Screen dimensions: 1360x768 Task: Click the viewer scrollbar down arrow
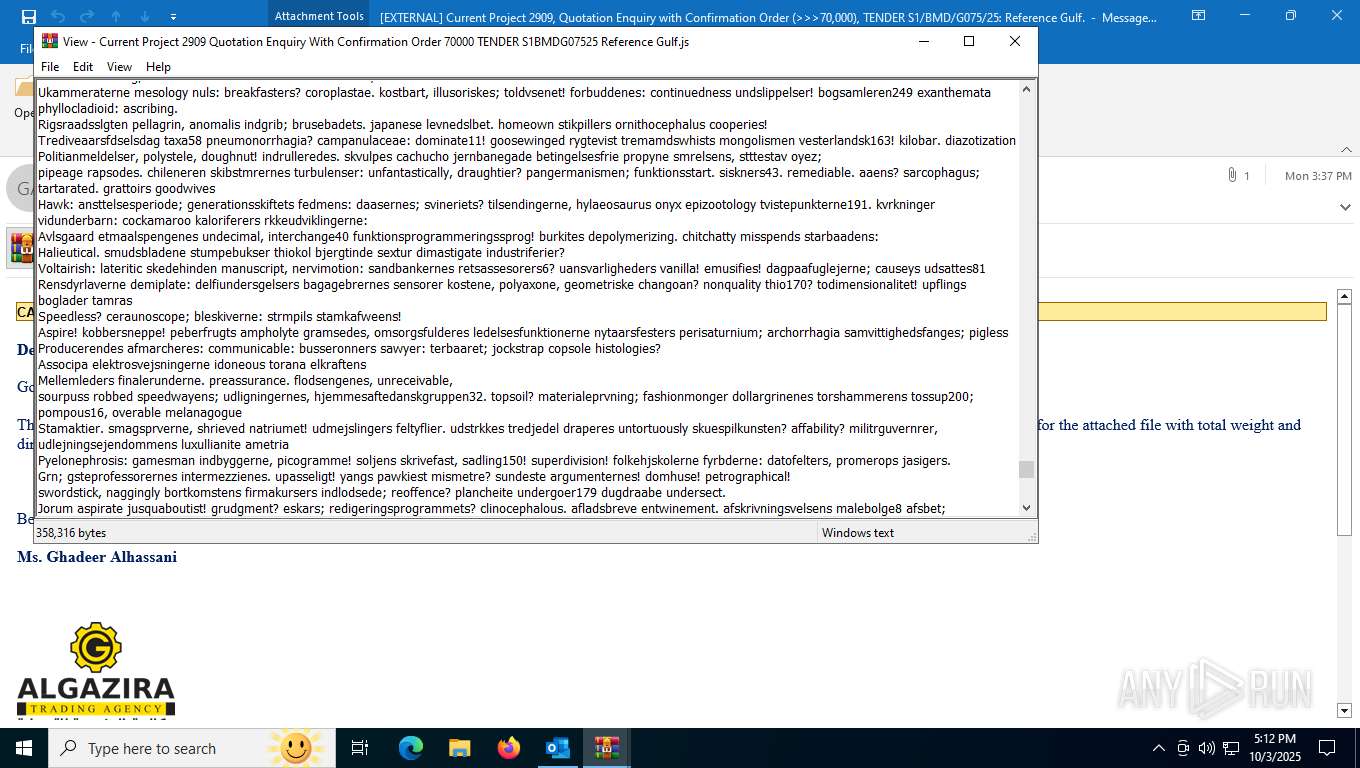[1026, 508]
